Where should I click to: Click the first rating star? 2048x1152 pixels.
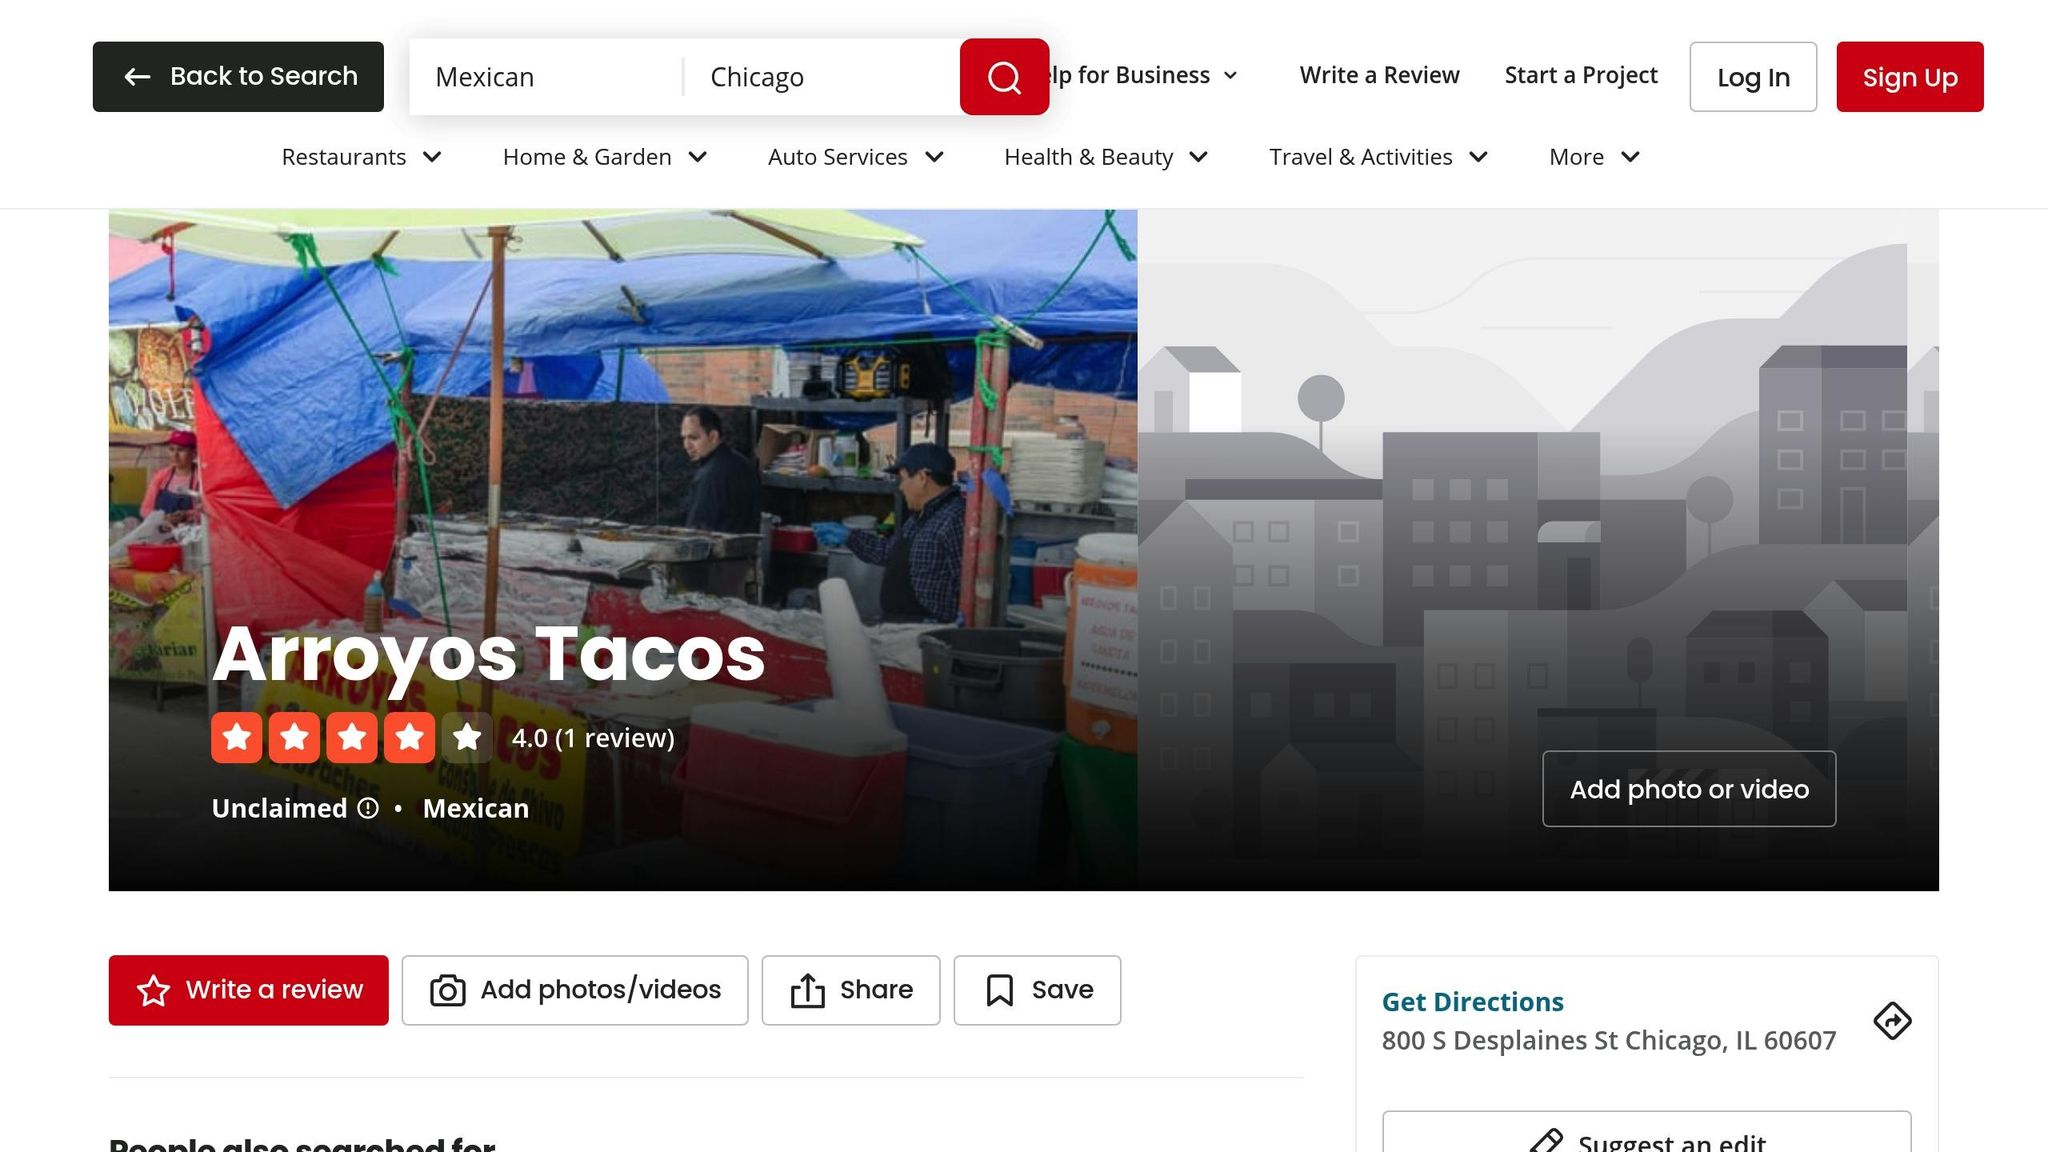(237, 738)
